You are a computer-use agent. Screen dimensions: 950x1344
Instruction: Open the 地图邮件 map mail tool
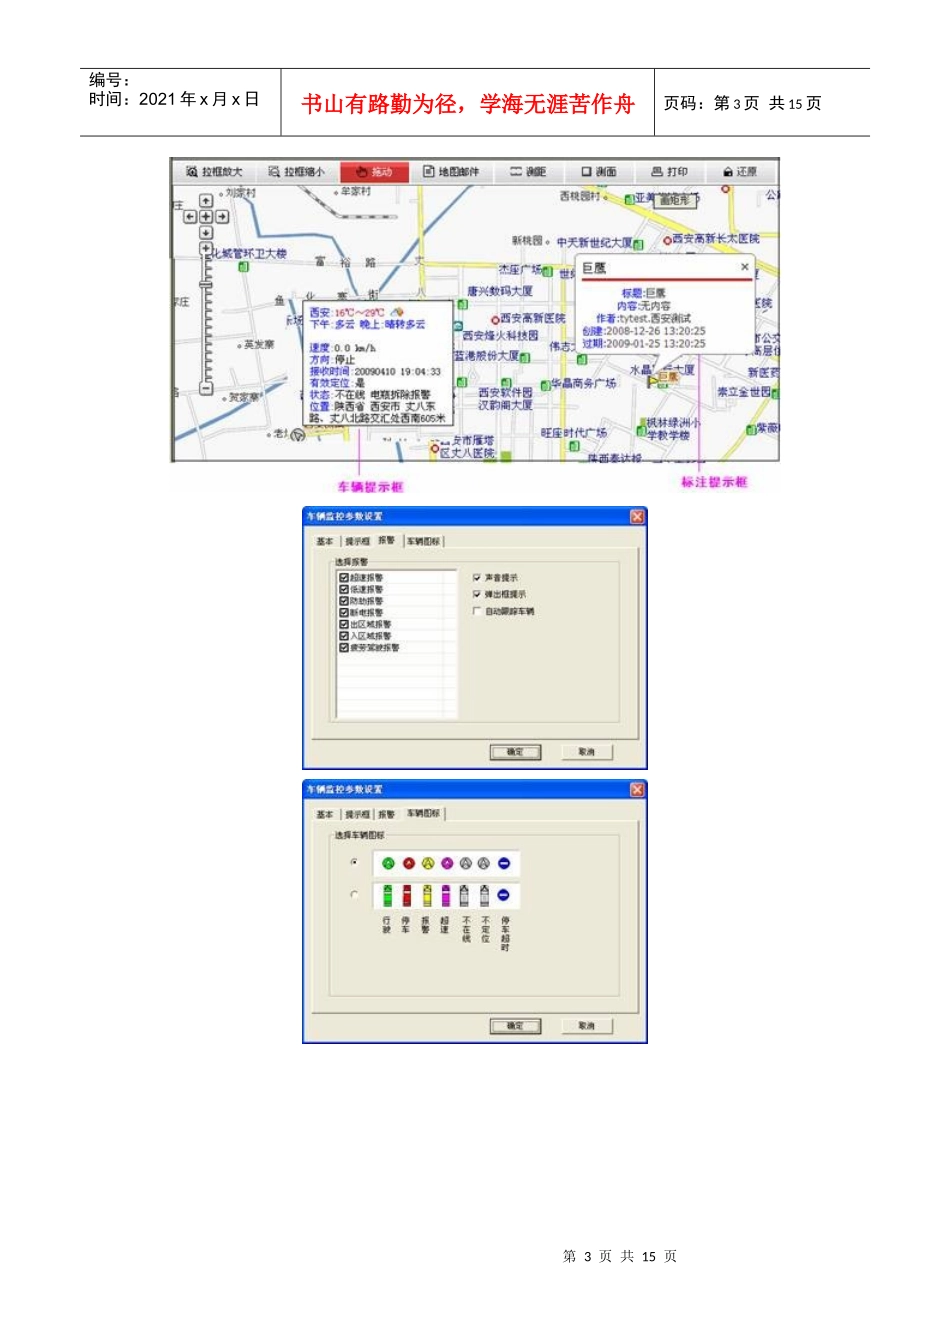(451, 172)
